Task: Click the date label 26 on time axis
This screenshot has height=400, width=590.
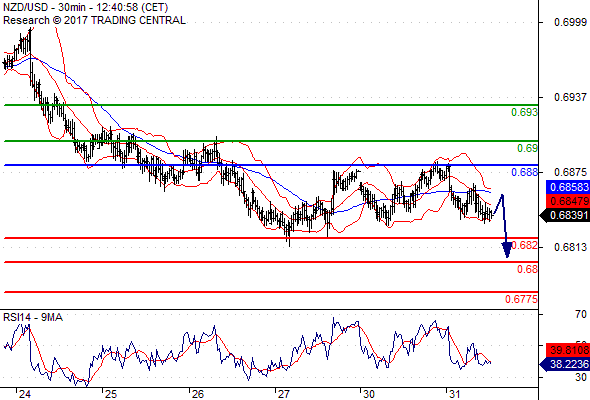Action: (x=198, y=394)
